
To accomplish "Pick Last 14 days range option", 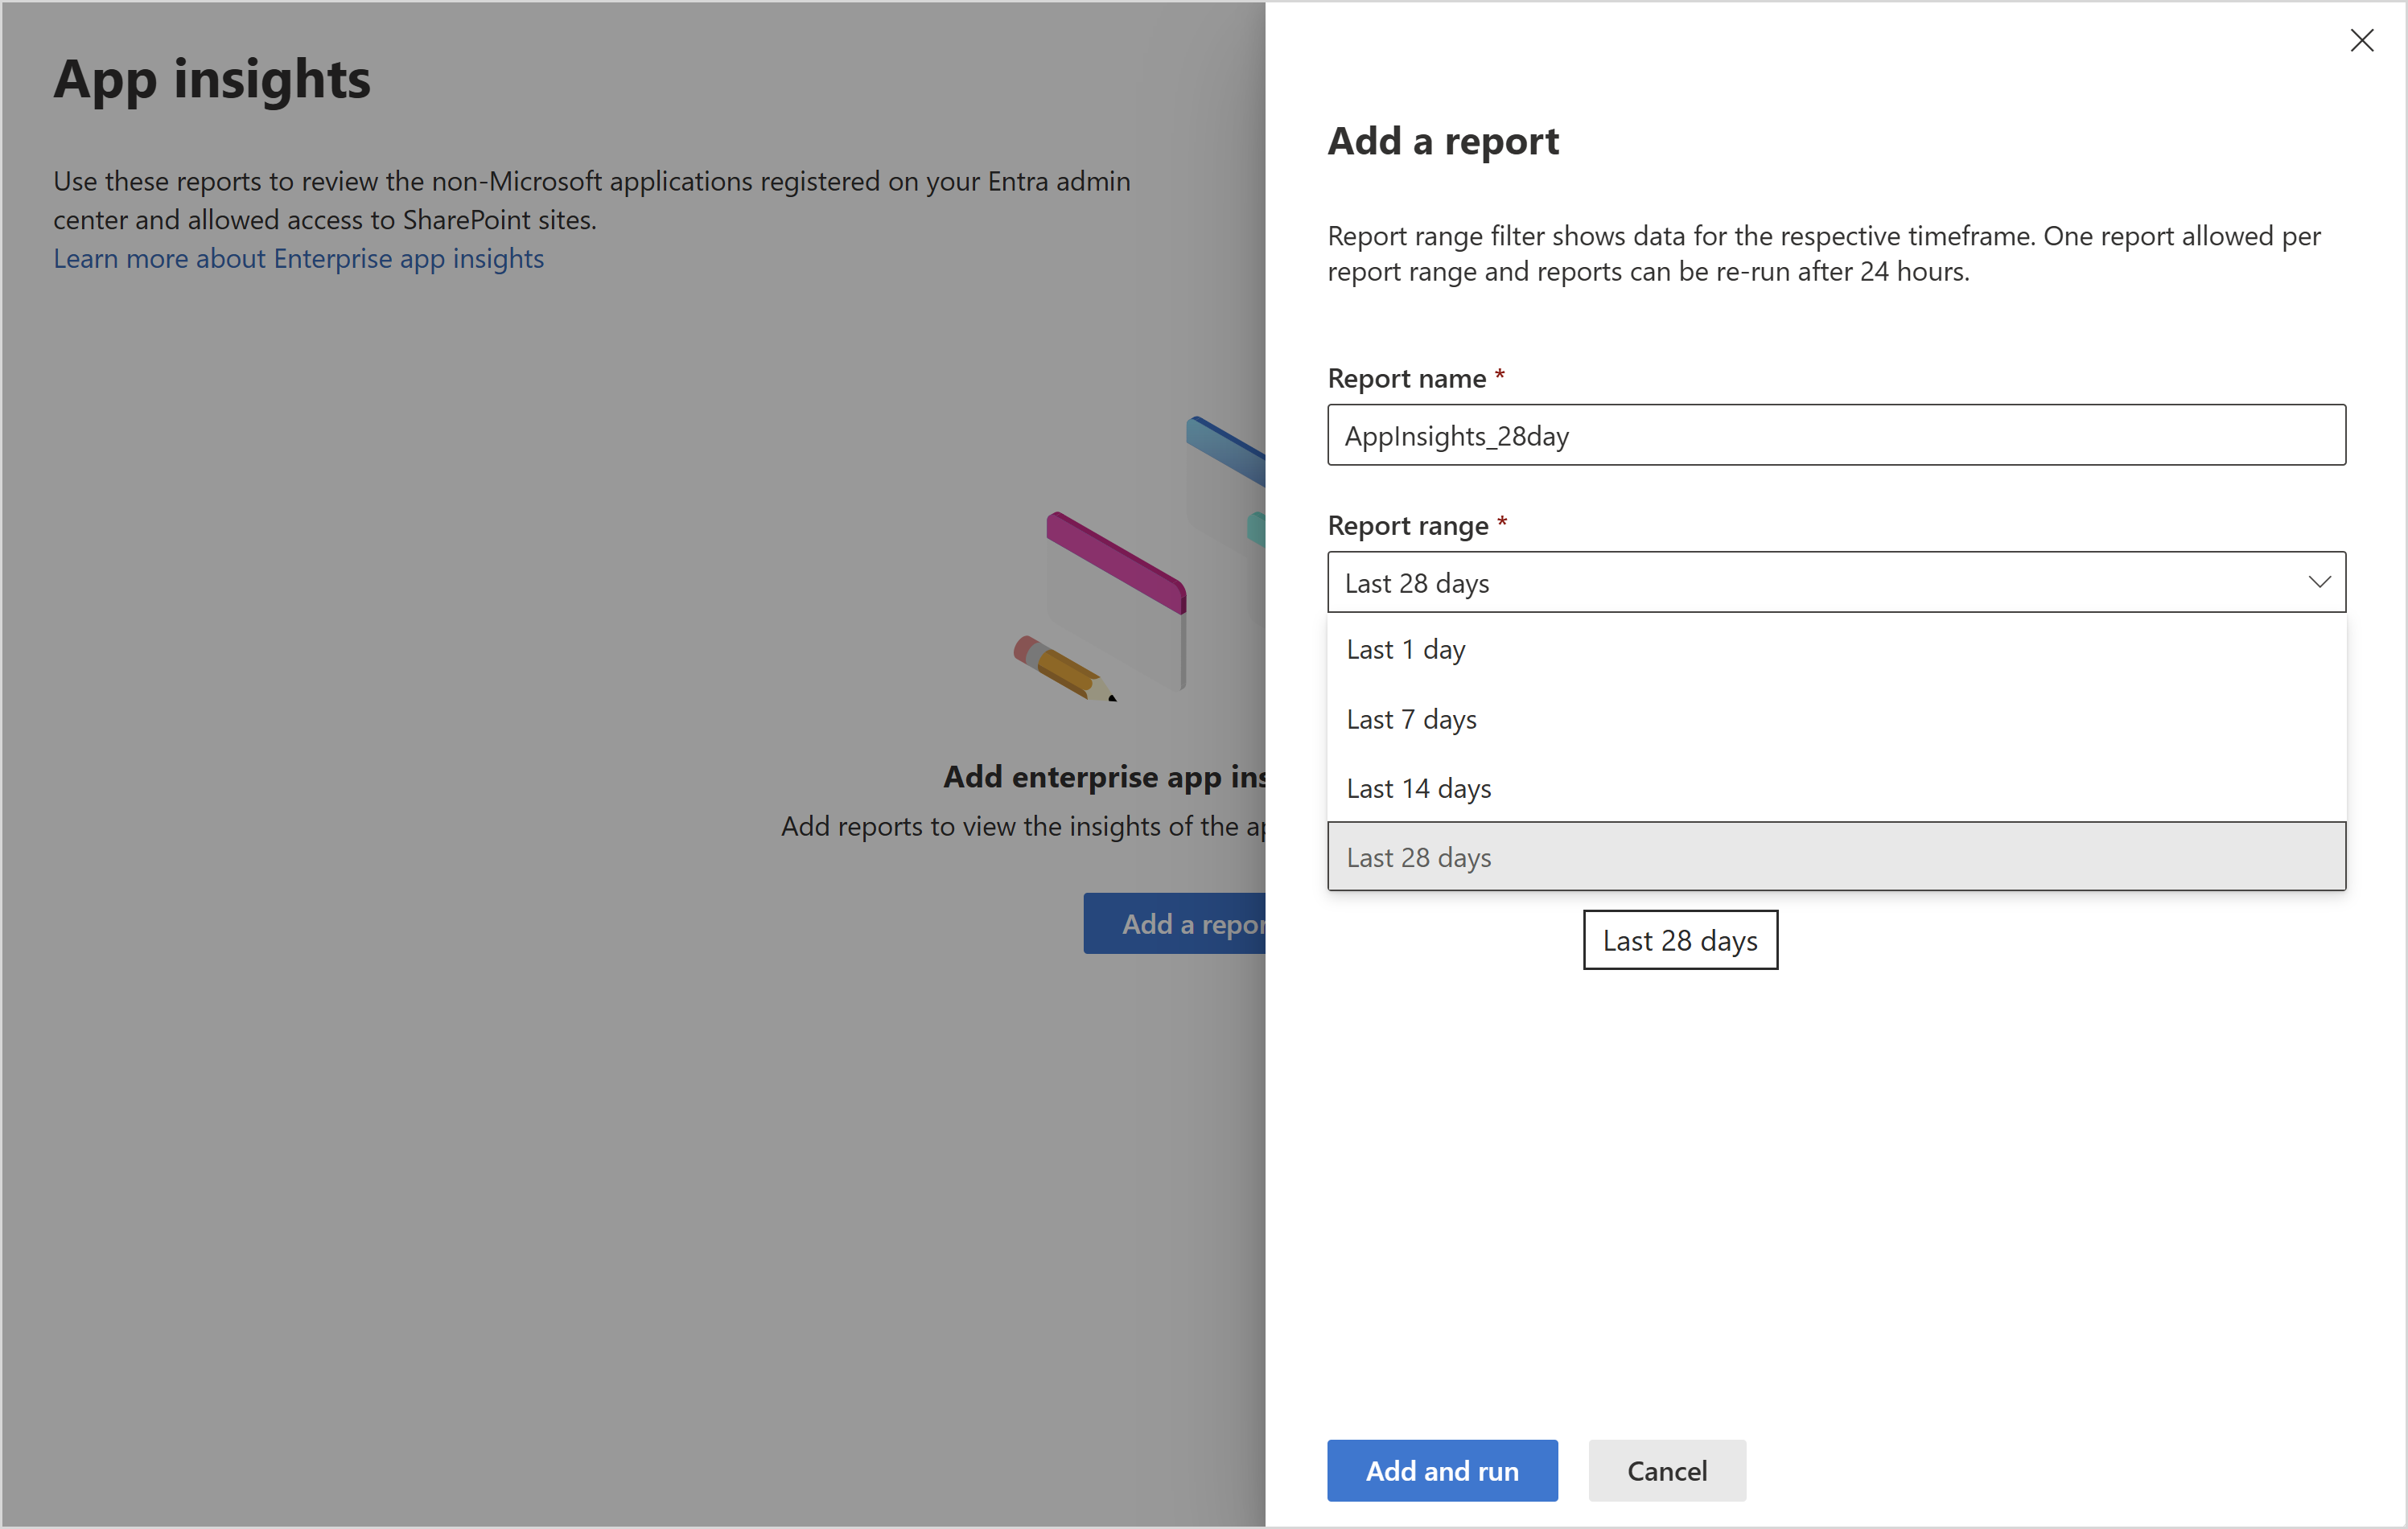I will tap(1418, 788).
